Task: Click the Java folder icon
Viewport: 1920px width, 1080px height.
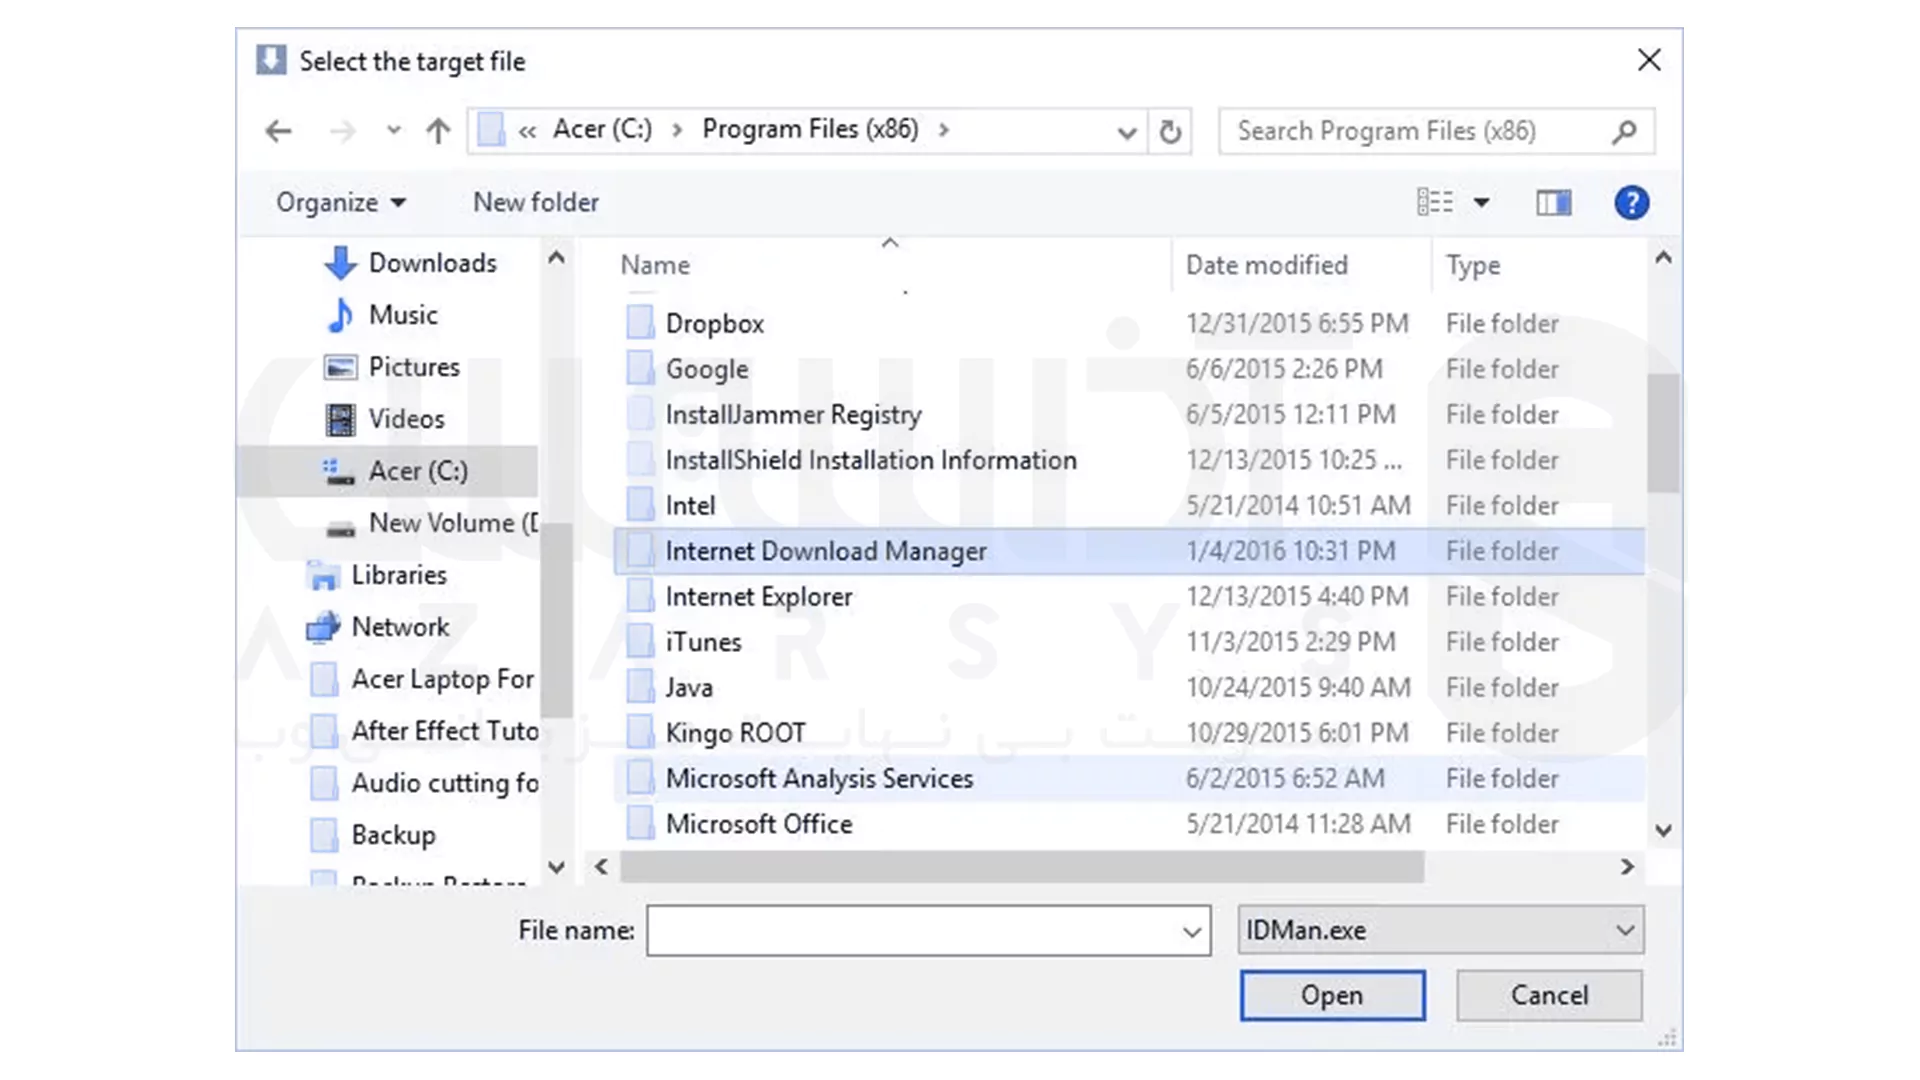Action: coord(640,686)
